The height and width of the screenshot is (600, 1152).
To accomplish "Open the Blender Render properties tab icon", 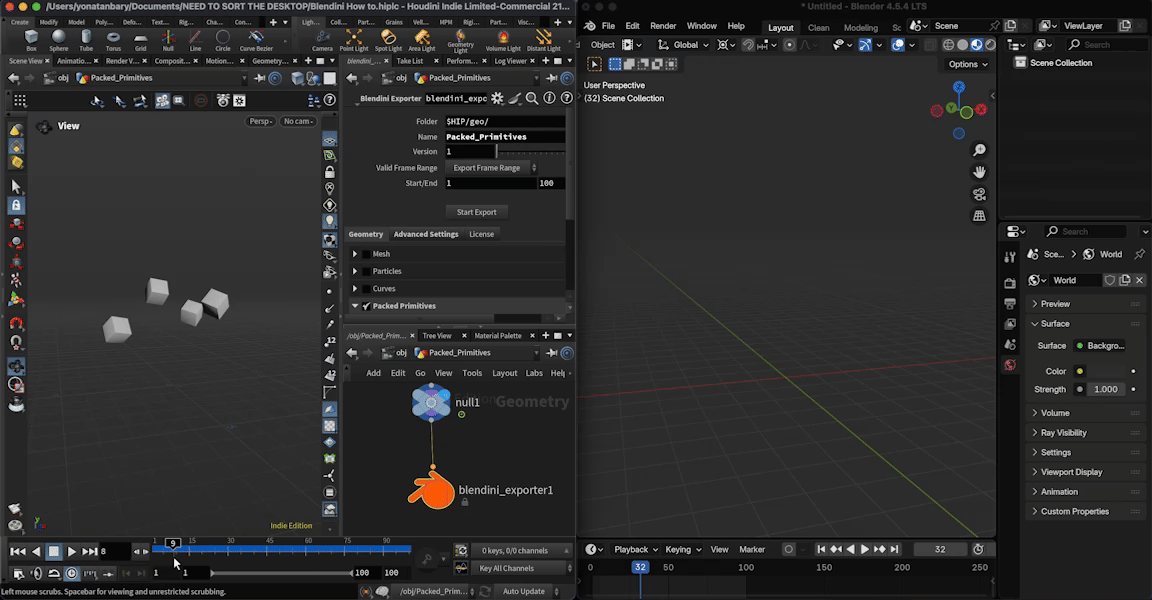I will coord(1010,283).
